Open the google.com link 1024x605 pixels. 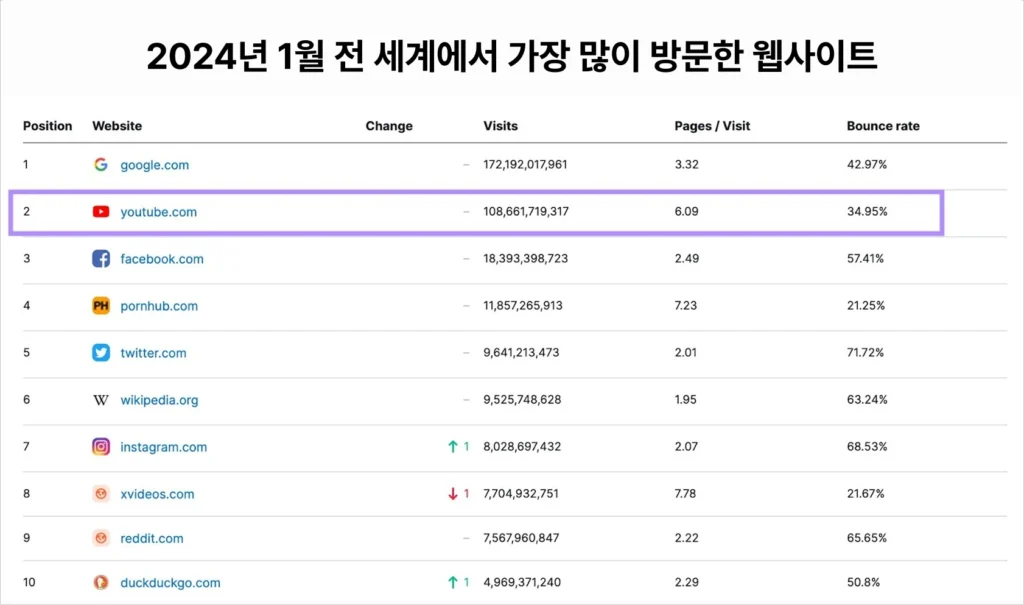coord(154,165)
